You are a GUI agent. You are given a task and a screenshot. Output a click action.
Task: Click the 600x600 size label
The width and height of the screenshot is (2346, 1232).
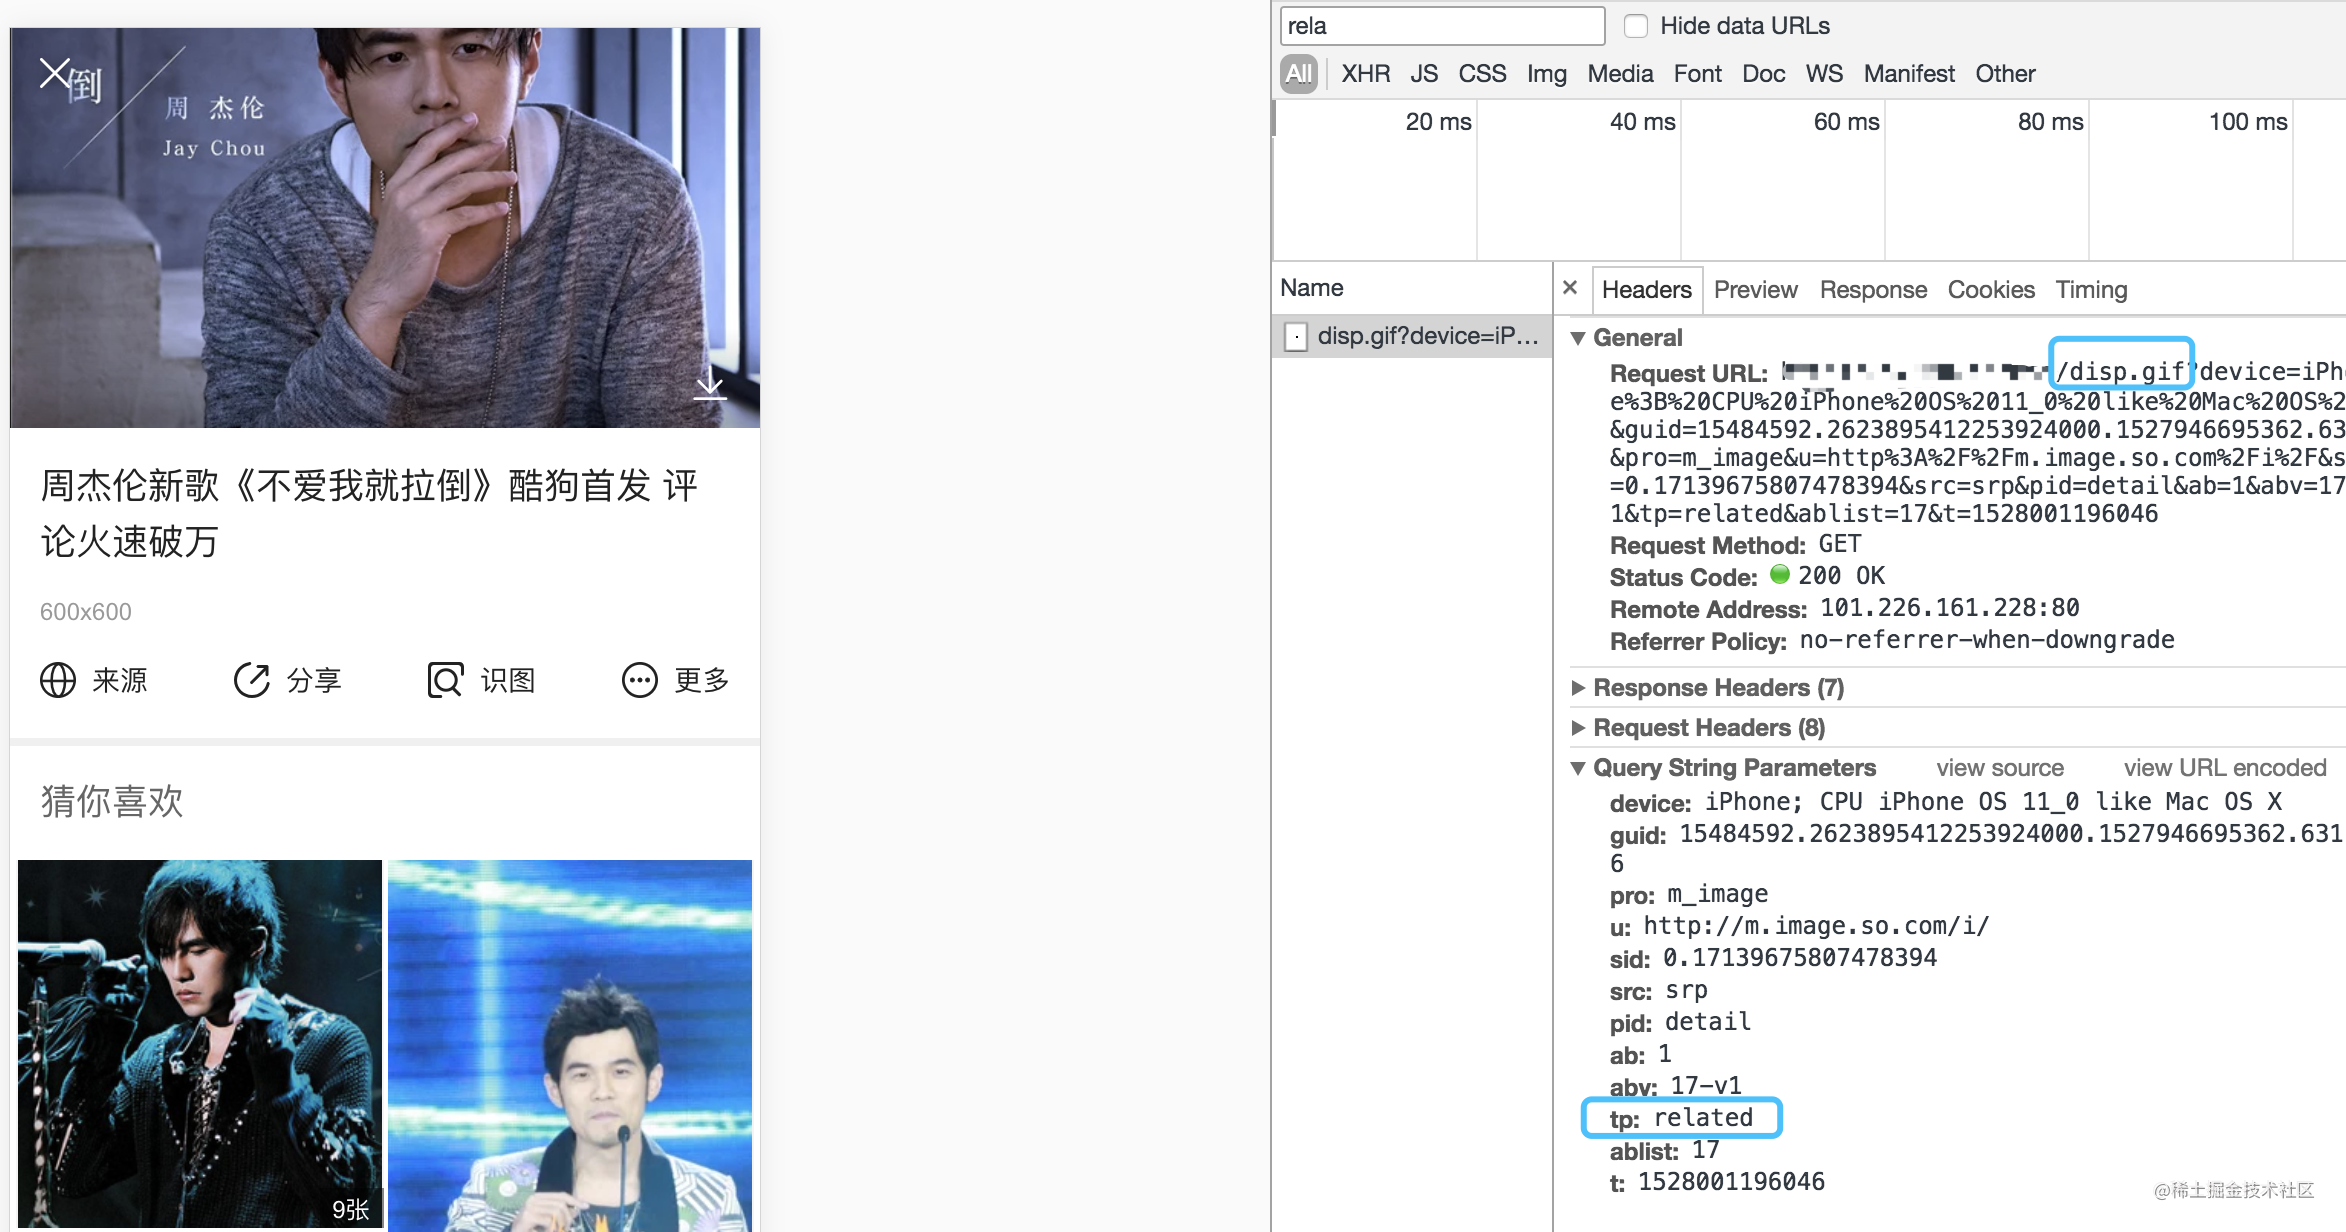tap(86, 612)
